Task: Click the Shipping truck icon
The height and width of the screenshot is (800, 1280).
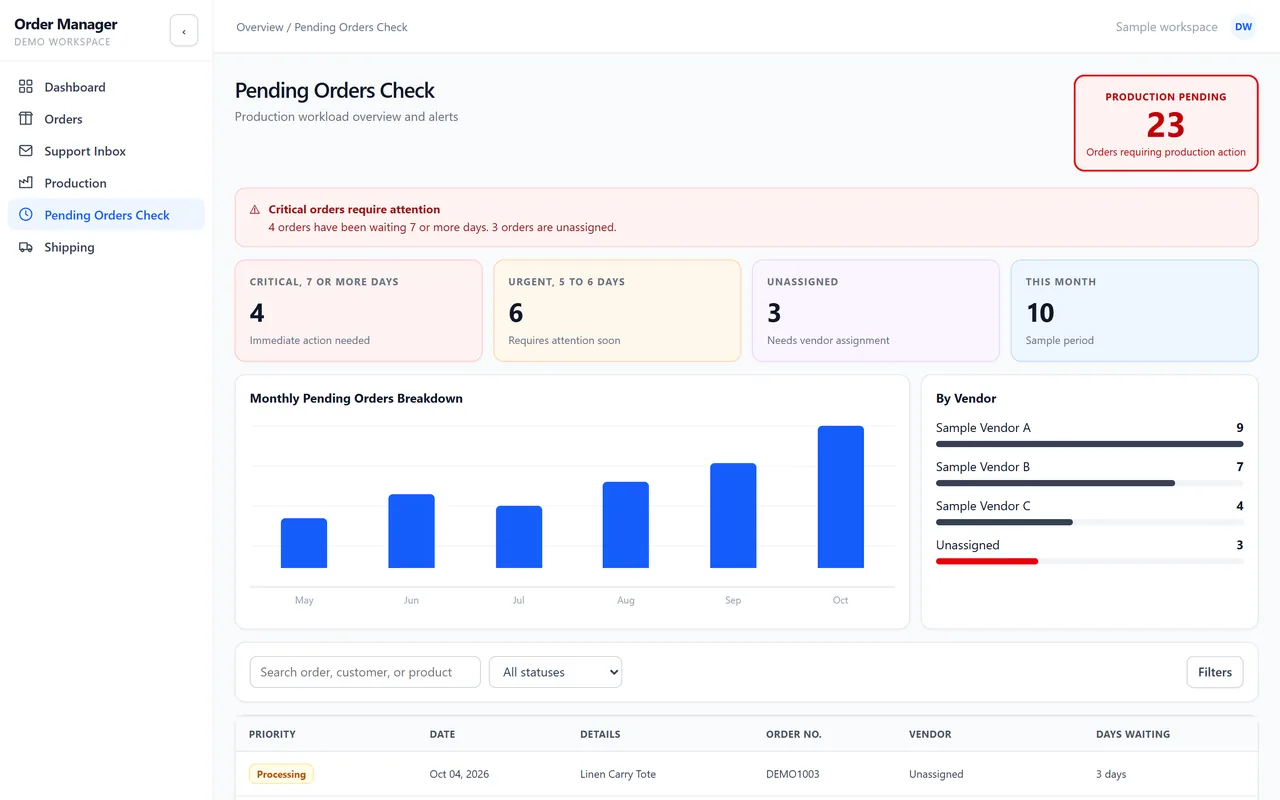Action: click(x=26, y=247)
